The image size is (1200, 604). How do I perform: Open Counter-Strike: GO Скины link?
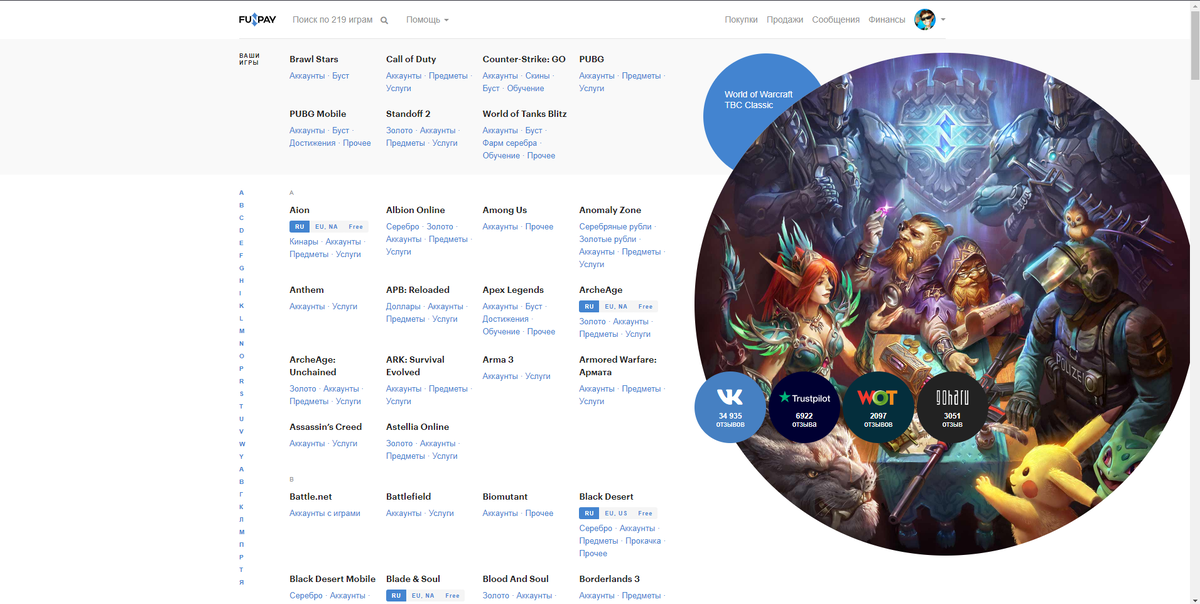point(538,76)
